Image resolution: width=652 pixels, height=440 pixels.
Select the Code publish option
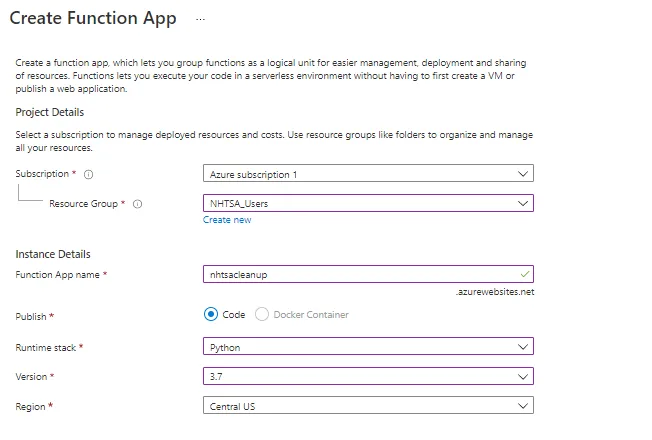[x=211, y=315]
